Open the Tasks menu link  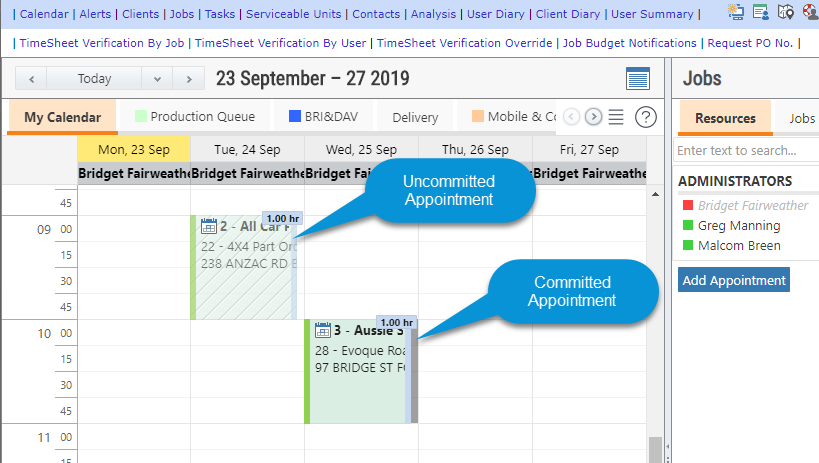(220, 14)
